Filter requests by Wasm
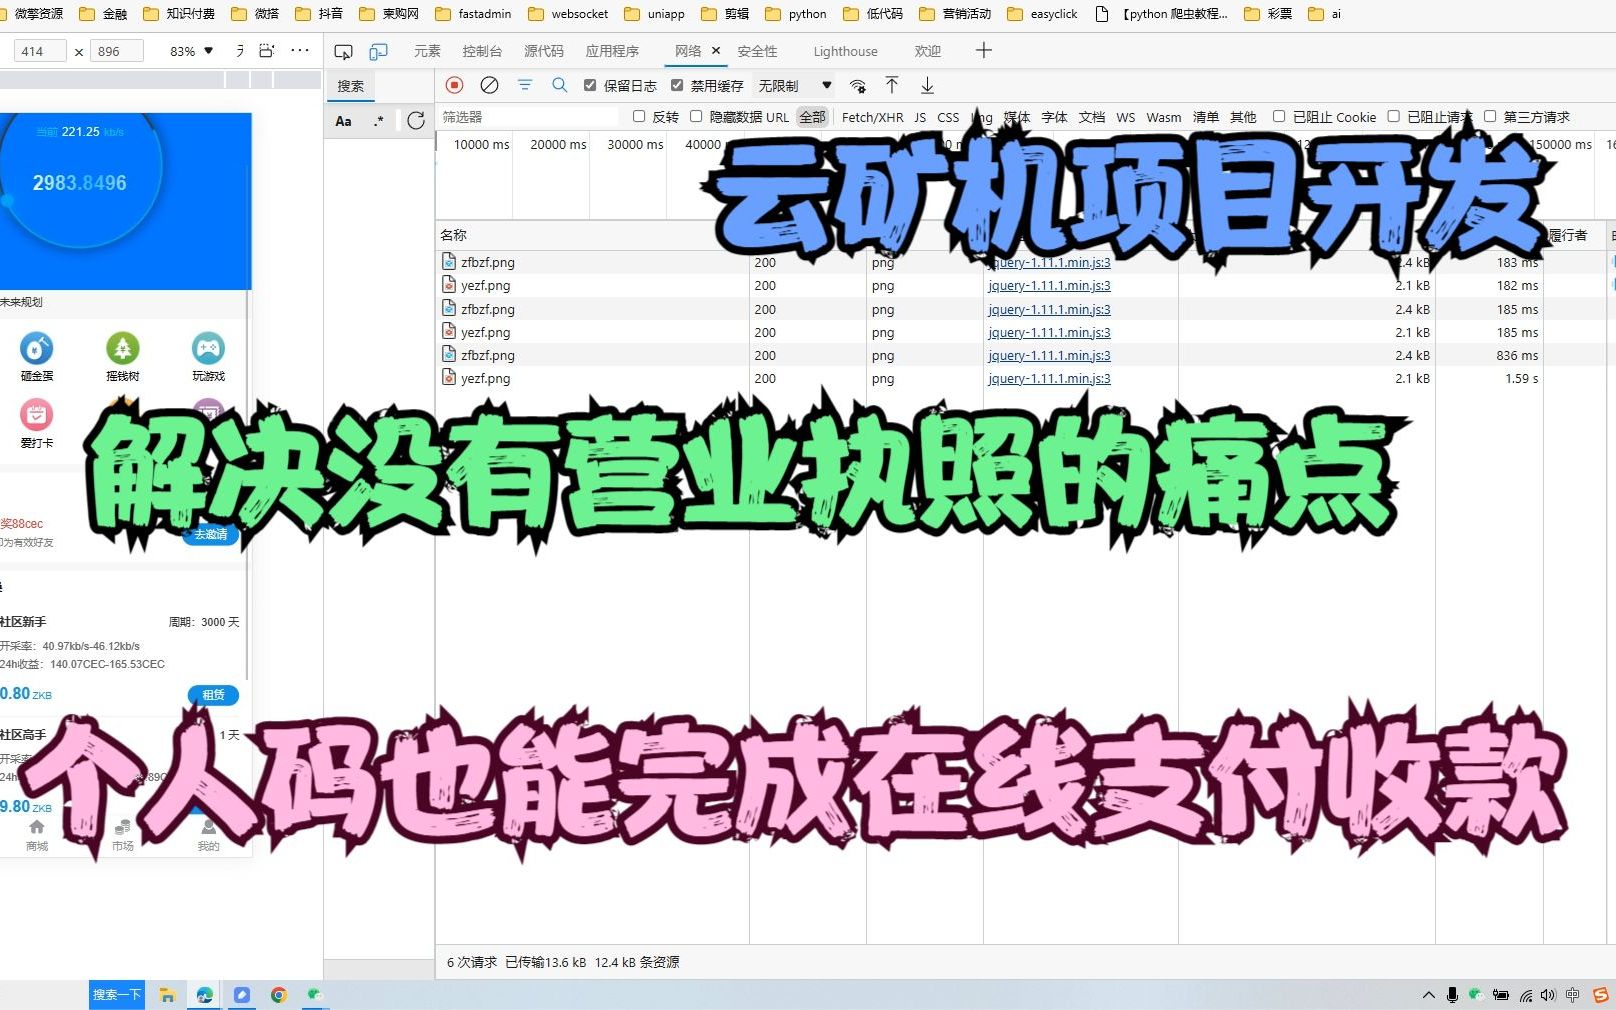 click(1163, 117)
